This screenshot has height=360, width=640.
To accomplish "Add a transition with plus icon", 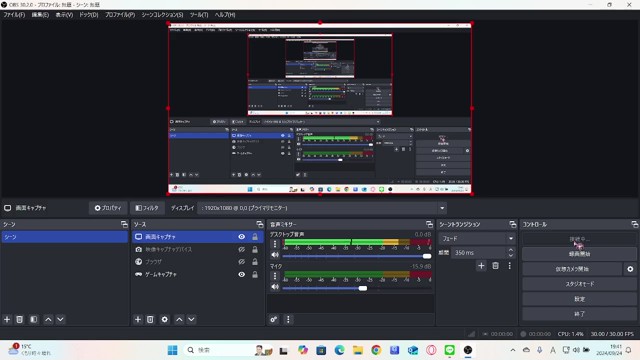I will [481, 266].
